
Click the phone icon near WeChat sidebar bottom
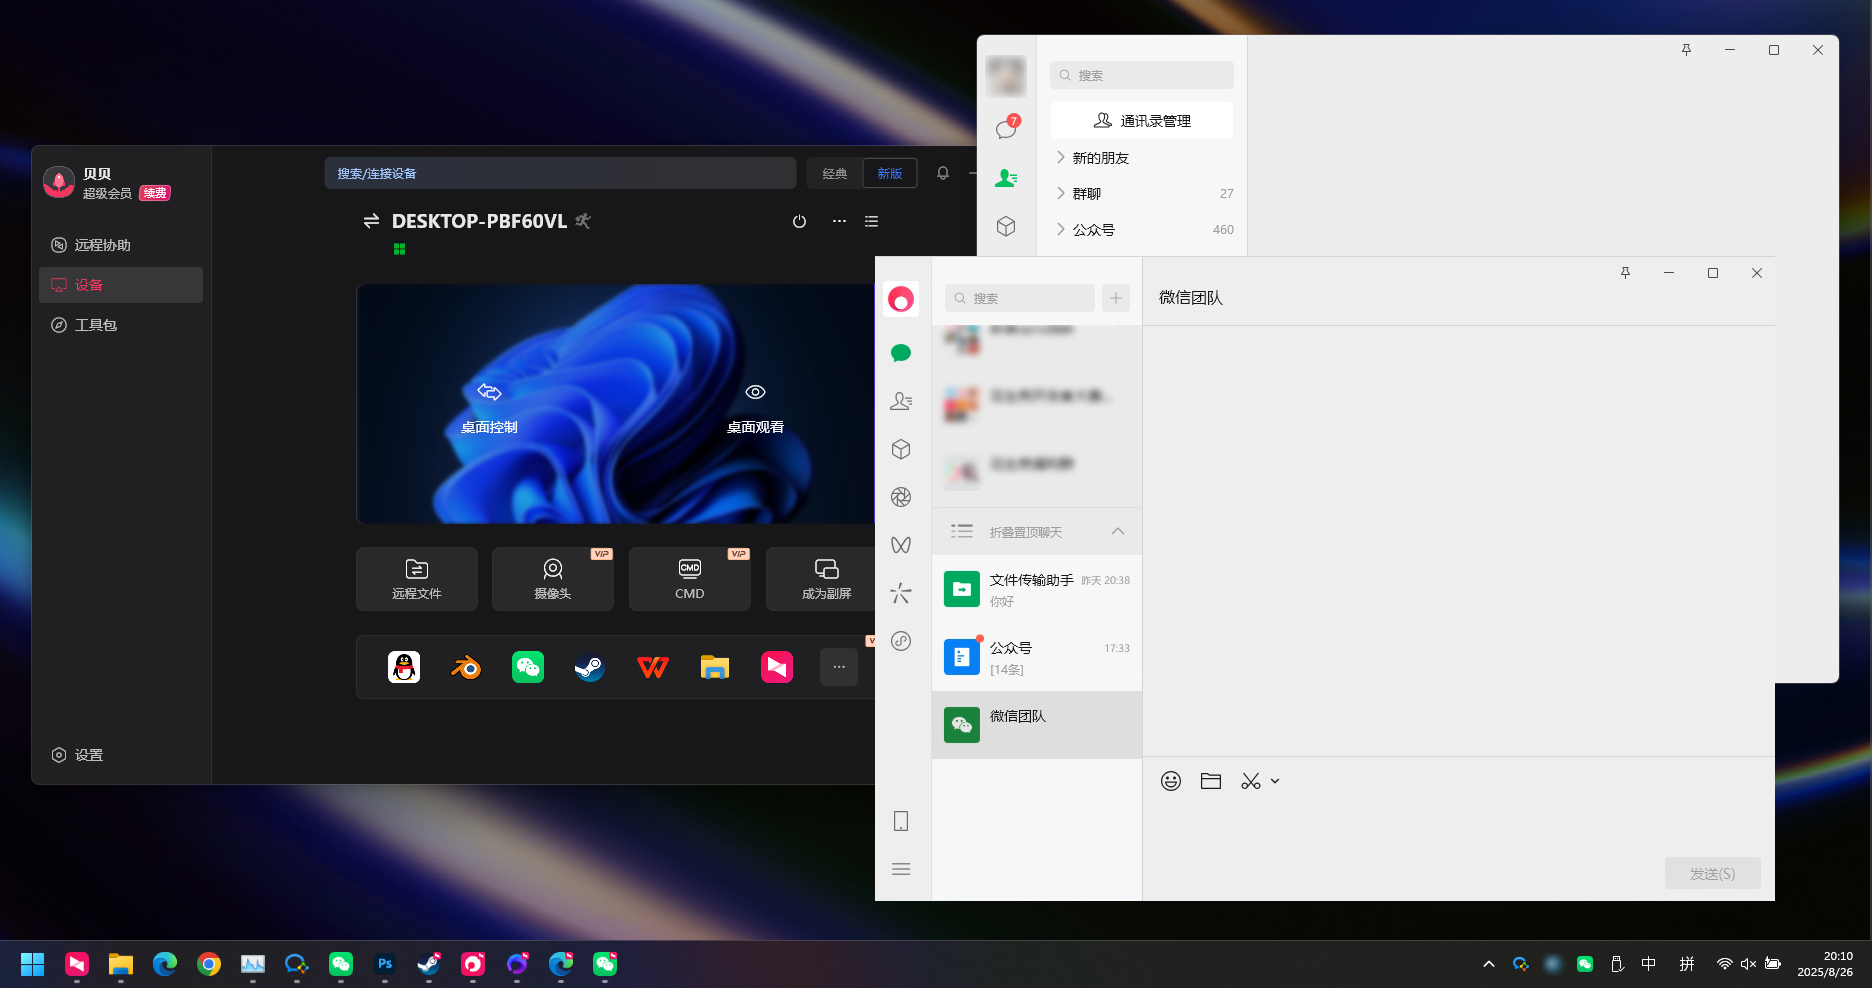click(x=901, y=821)
